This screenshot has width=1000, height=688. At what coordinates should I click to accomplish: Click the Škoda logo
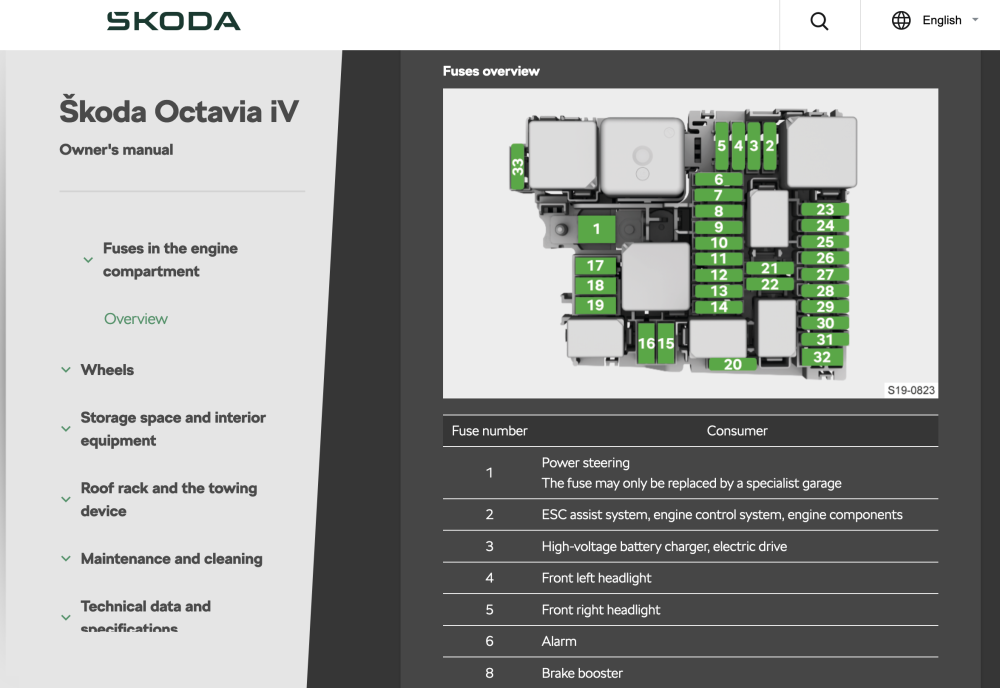173,21
